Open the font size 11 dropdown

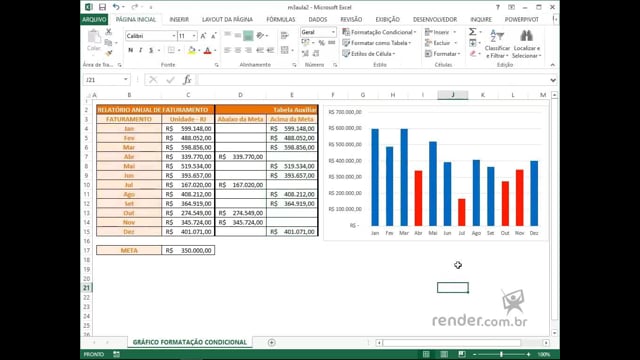pos(194,36)
